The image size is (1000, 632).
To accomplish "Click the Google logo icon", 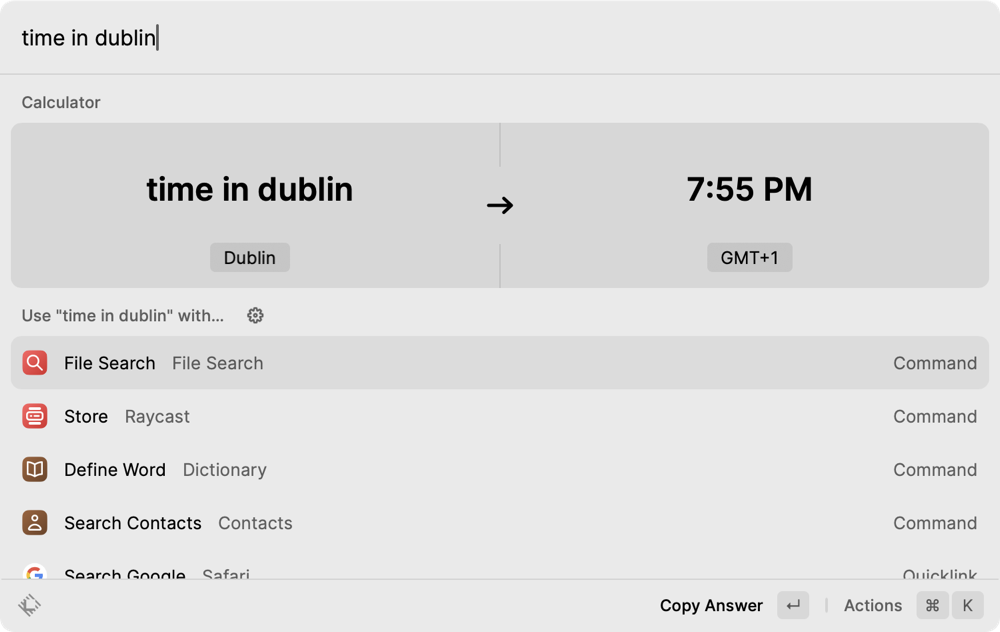I will (35, 573).
